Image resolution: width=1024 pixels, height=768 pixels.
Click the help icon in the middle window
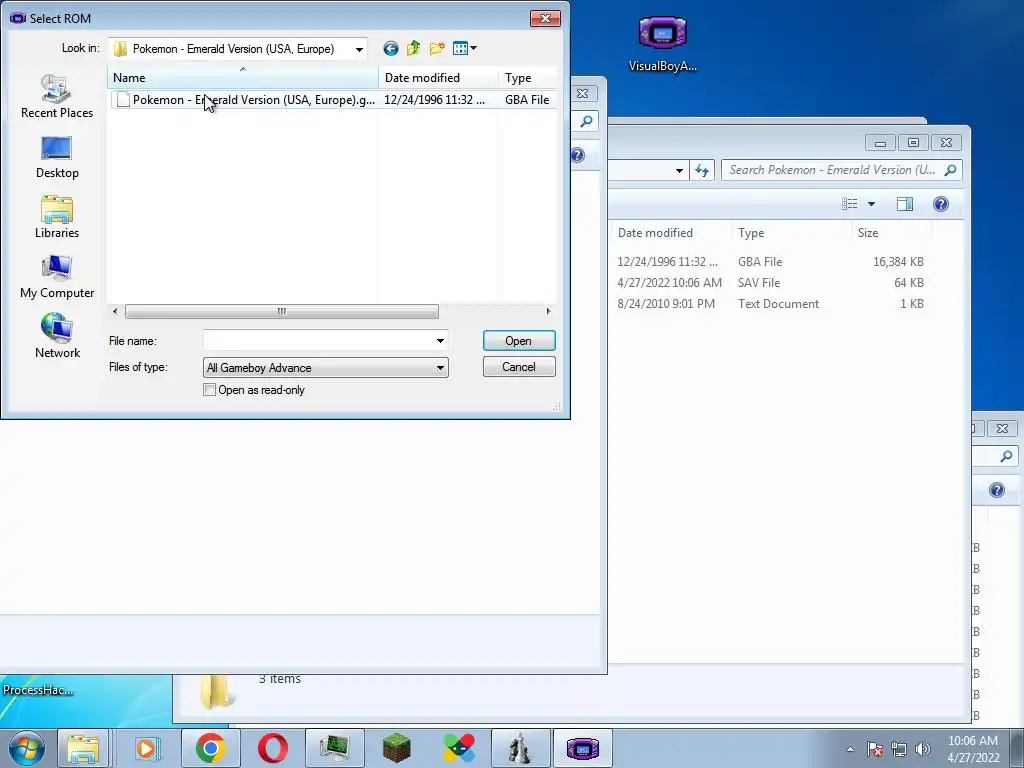(x=577, y=155)
